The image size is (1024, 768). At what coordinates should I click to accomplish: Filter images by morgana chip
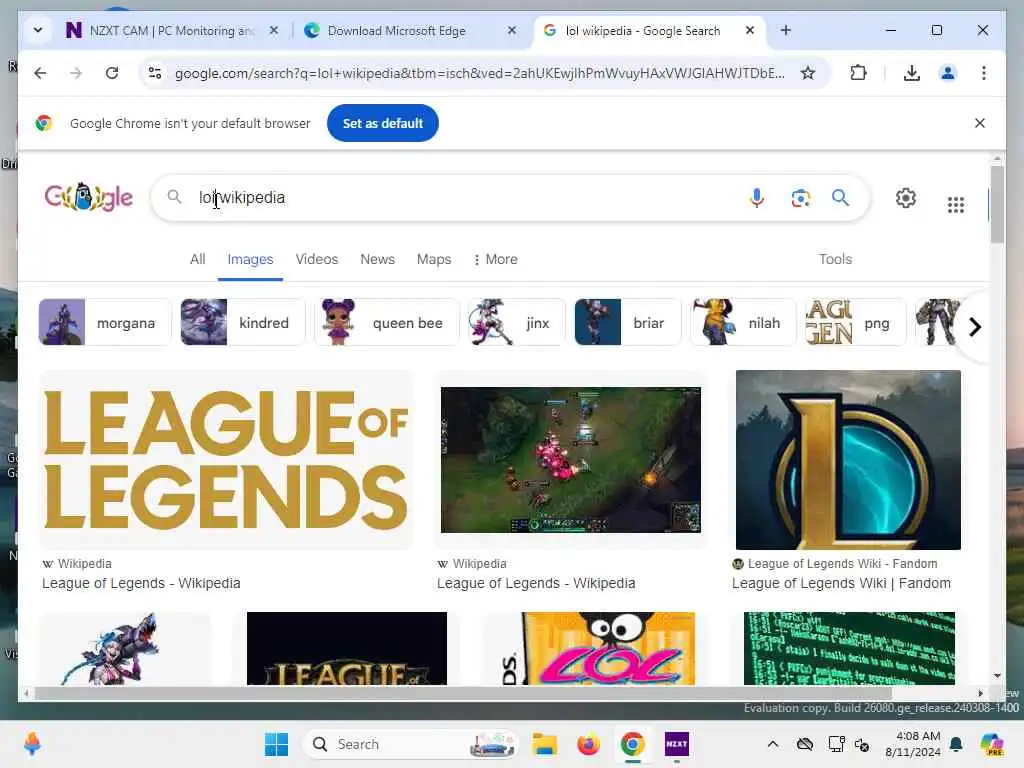pos(104,322)
